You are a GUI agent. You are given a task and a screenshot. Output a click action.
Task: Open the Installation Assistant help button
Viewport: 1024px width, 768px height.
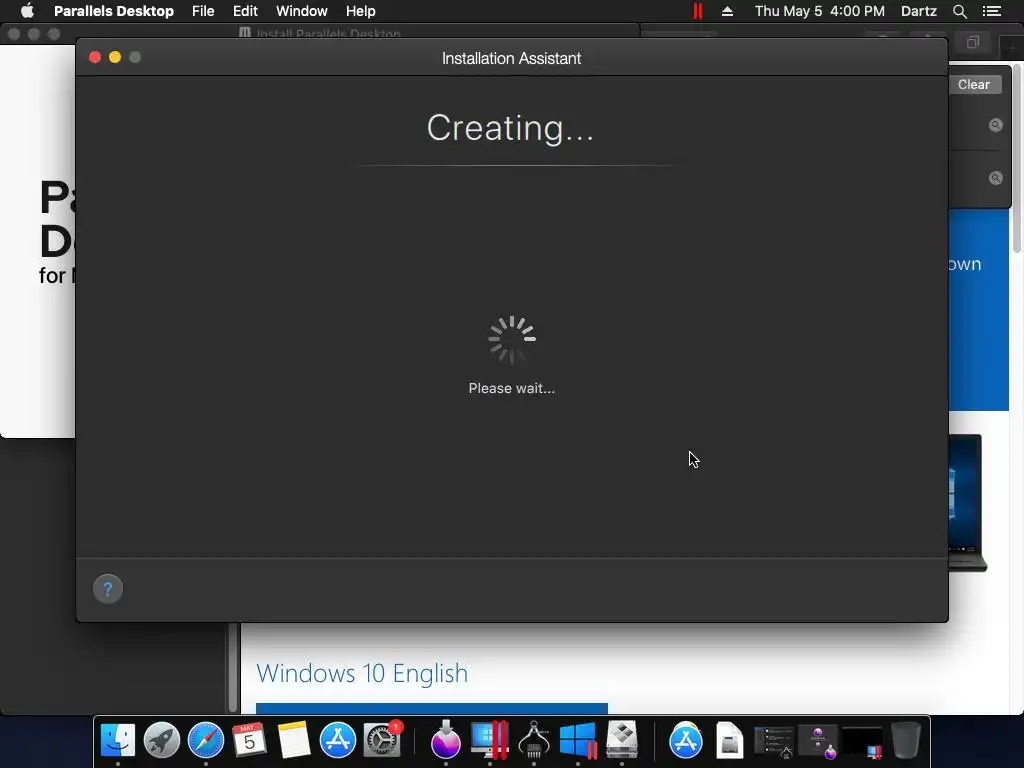[108, 589]
